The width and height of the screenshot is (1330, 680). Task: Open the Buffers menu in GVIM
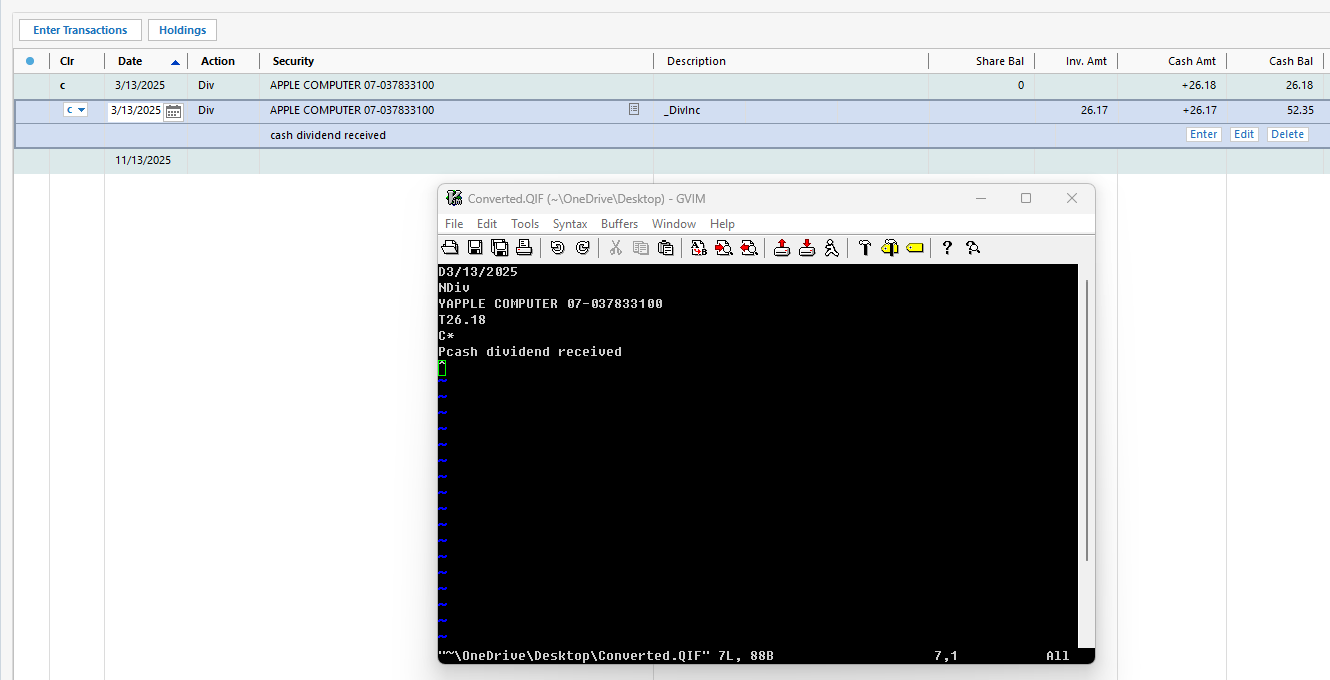click(x=620, y=224)
